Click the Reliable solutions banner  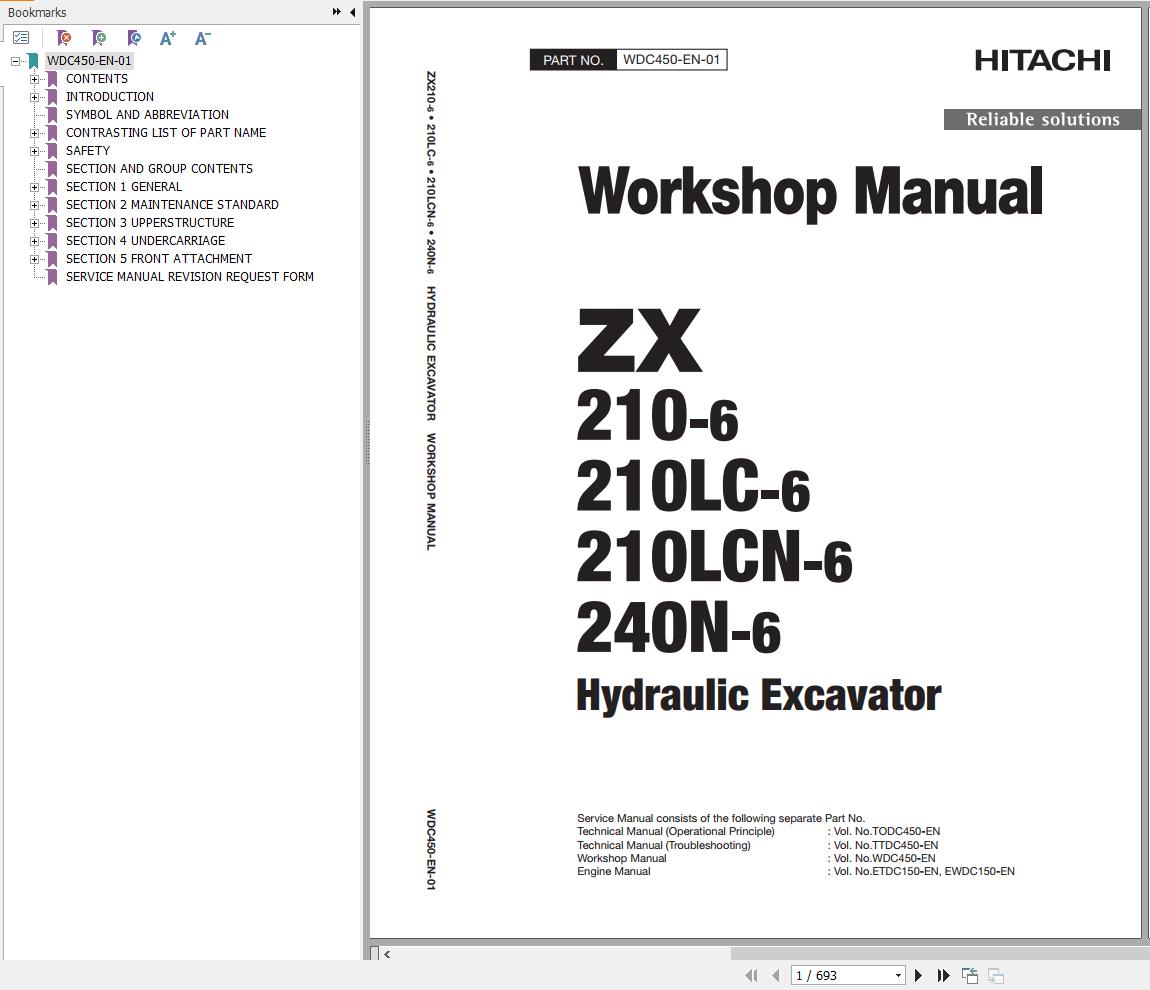click(x=1042, y=119)
